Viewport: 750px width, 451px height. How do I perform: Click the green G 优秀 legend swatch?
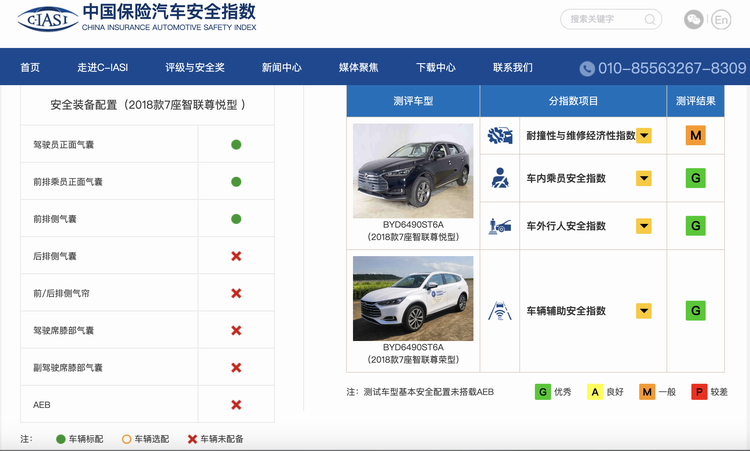(543, 392)
